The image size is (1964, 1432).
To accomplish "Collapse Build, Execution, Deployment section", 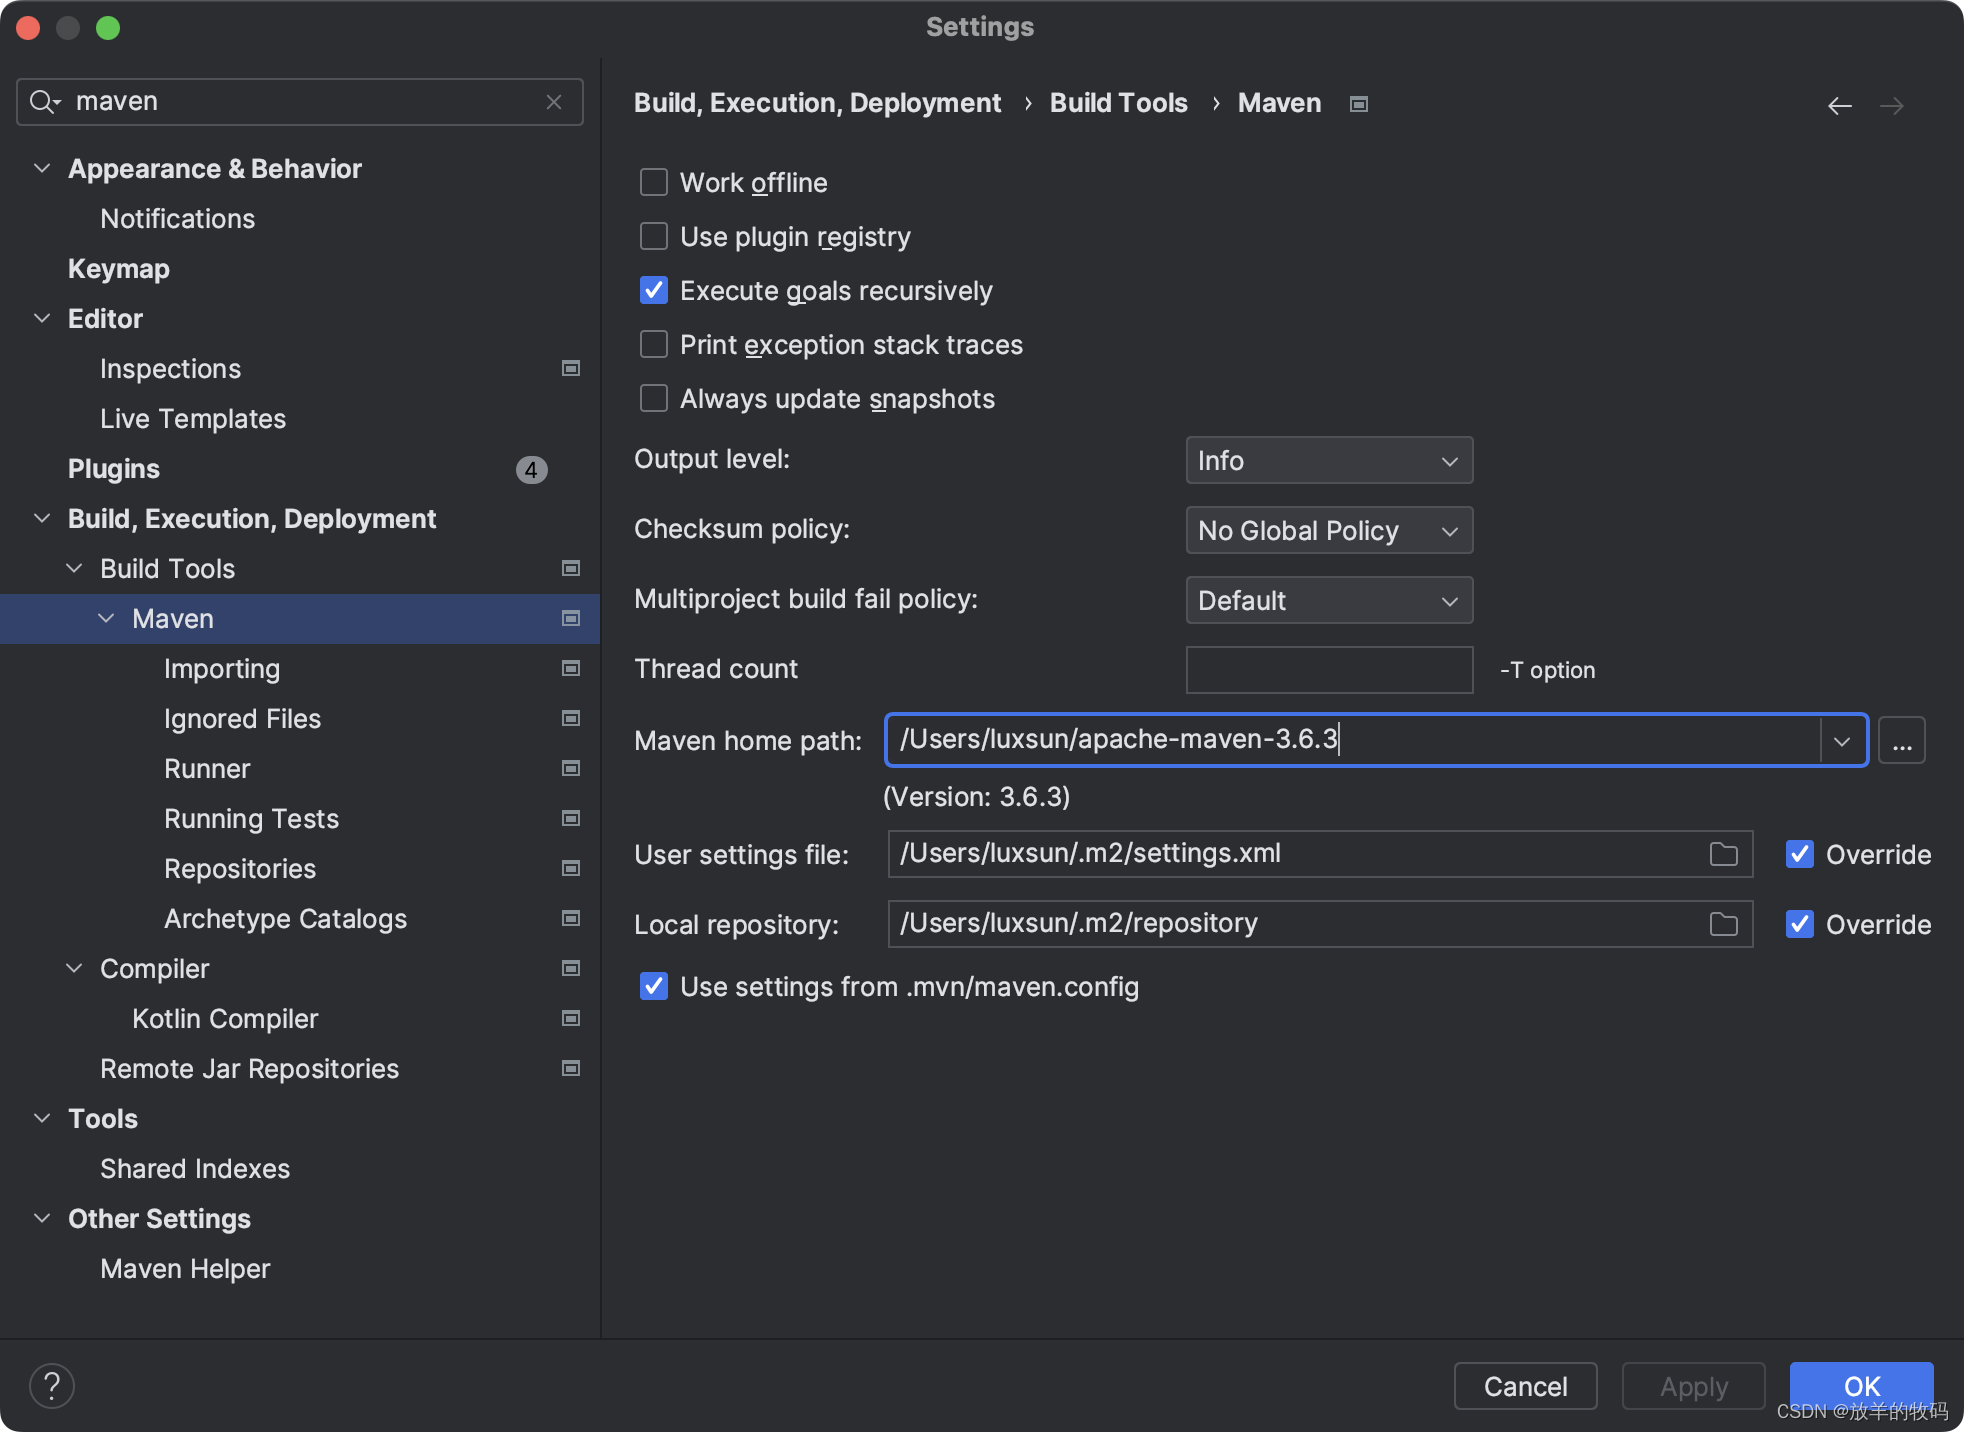I will pyautogui.click(x=42, y=518).
